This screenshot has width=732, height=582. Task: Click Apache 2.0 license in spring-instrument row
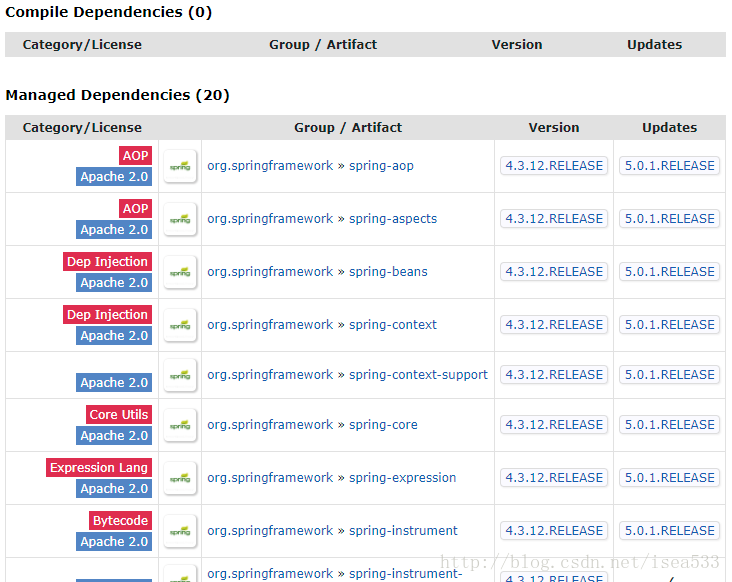(114, 541)
